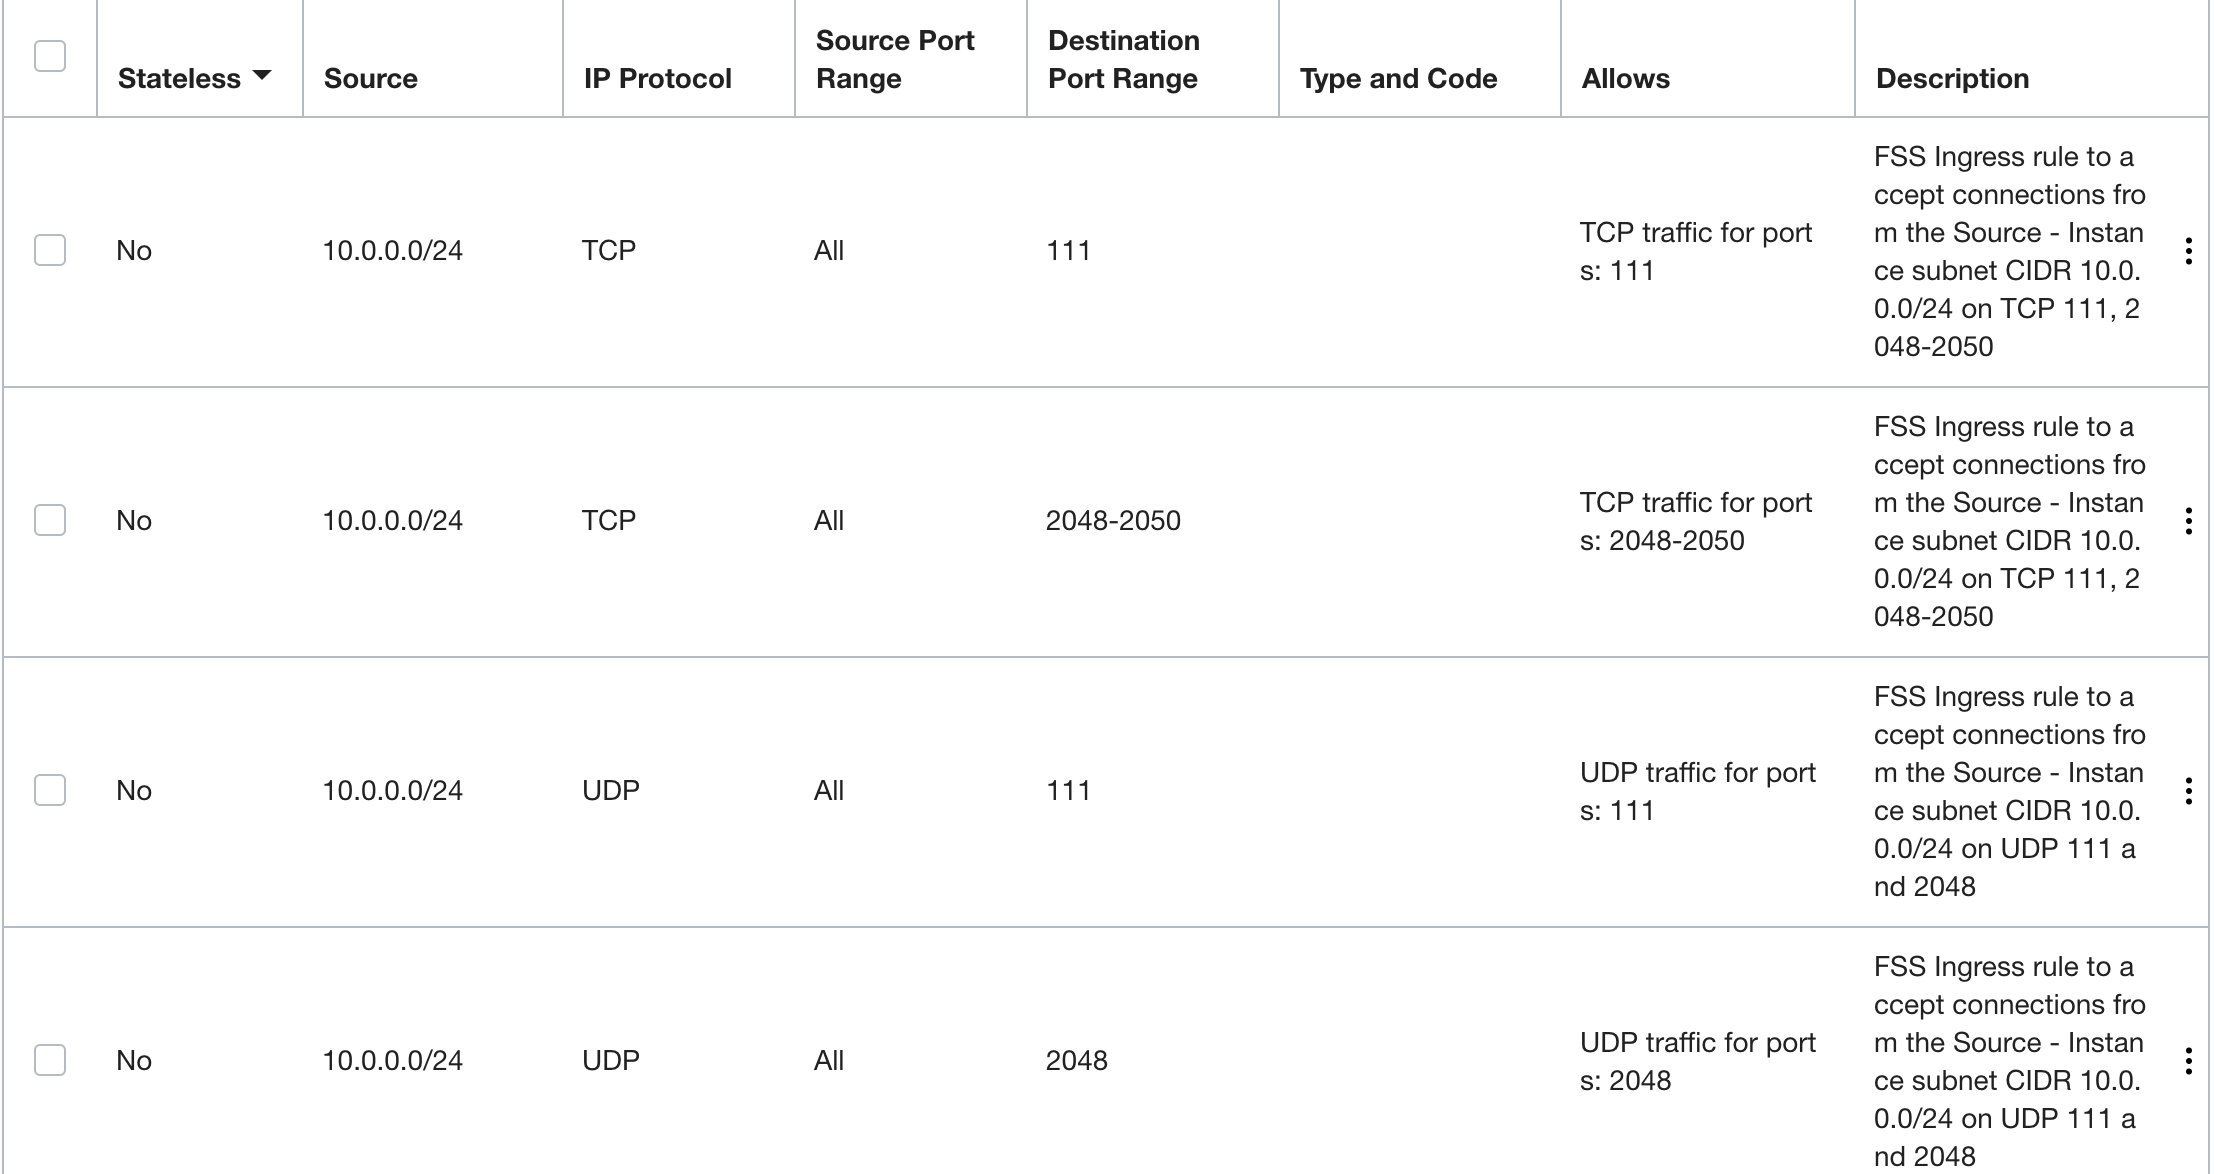Open actions menu for TCP 2048-2050 rule
Screen dimensions: 2214x1174
(2190, 519)
